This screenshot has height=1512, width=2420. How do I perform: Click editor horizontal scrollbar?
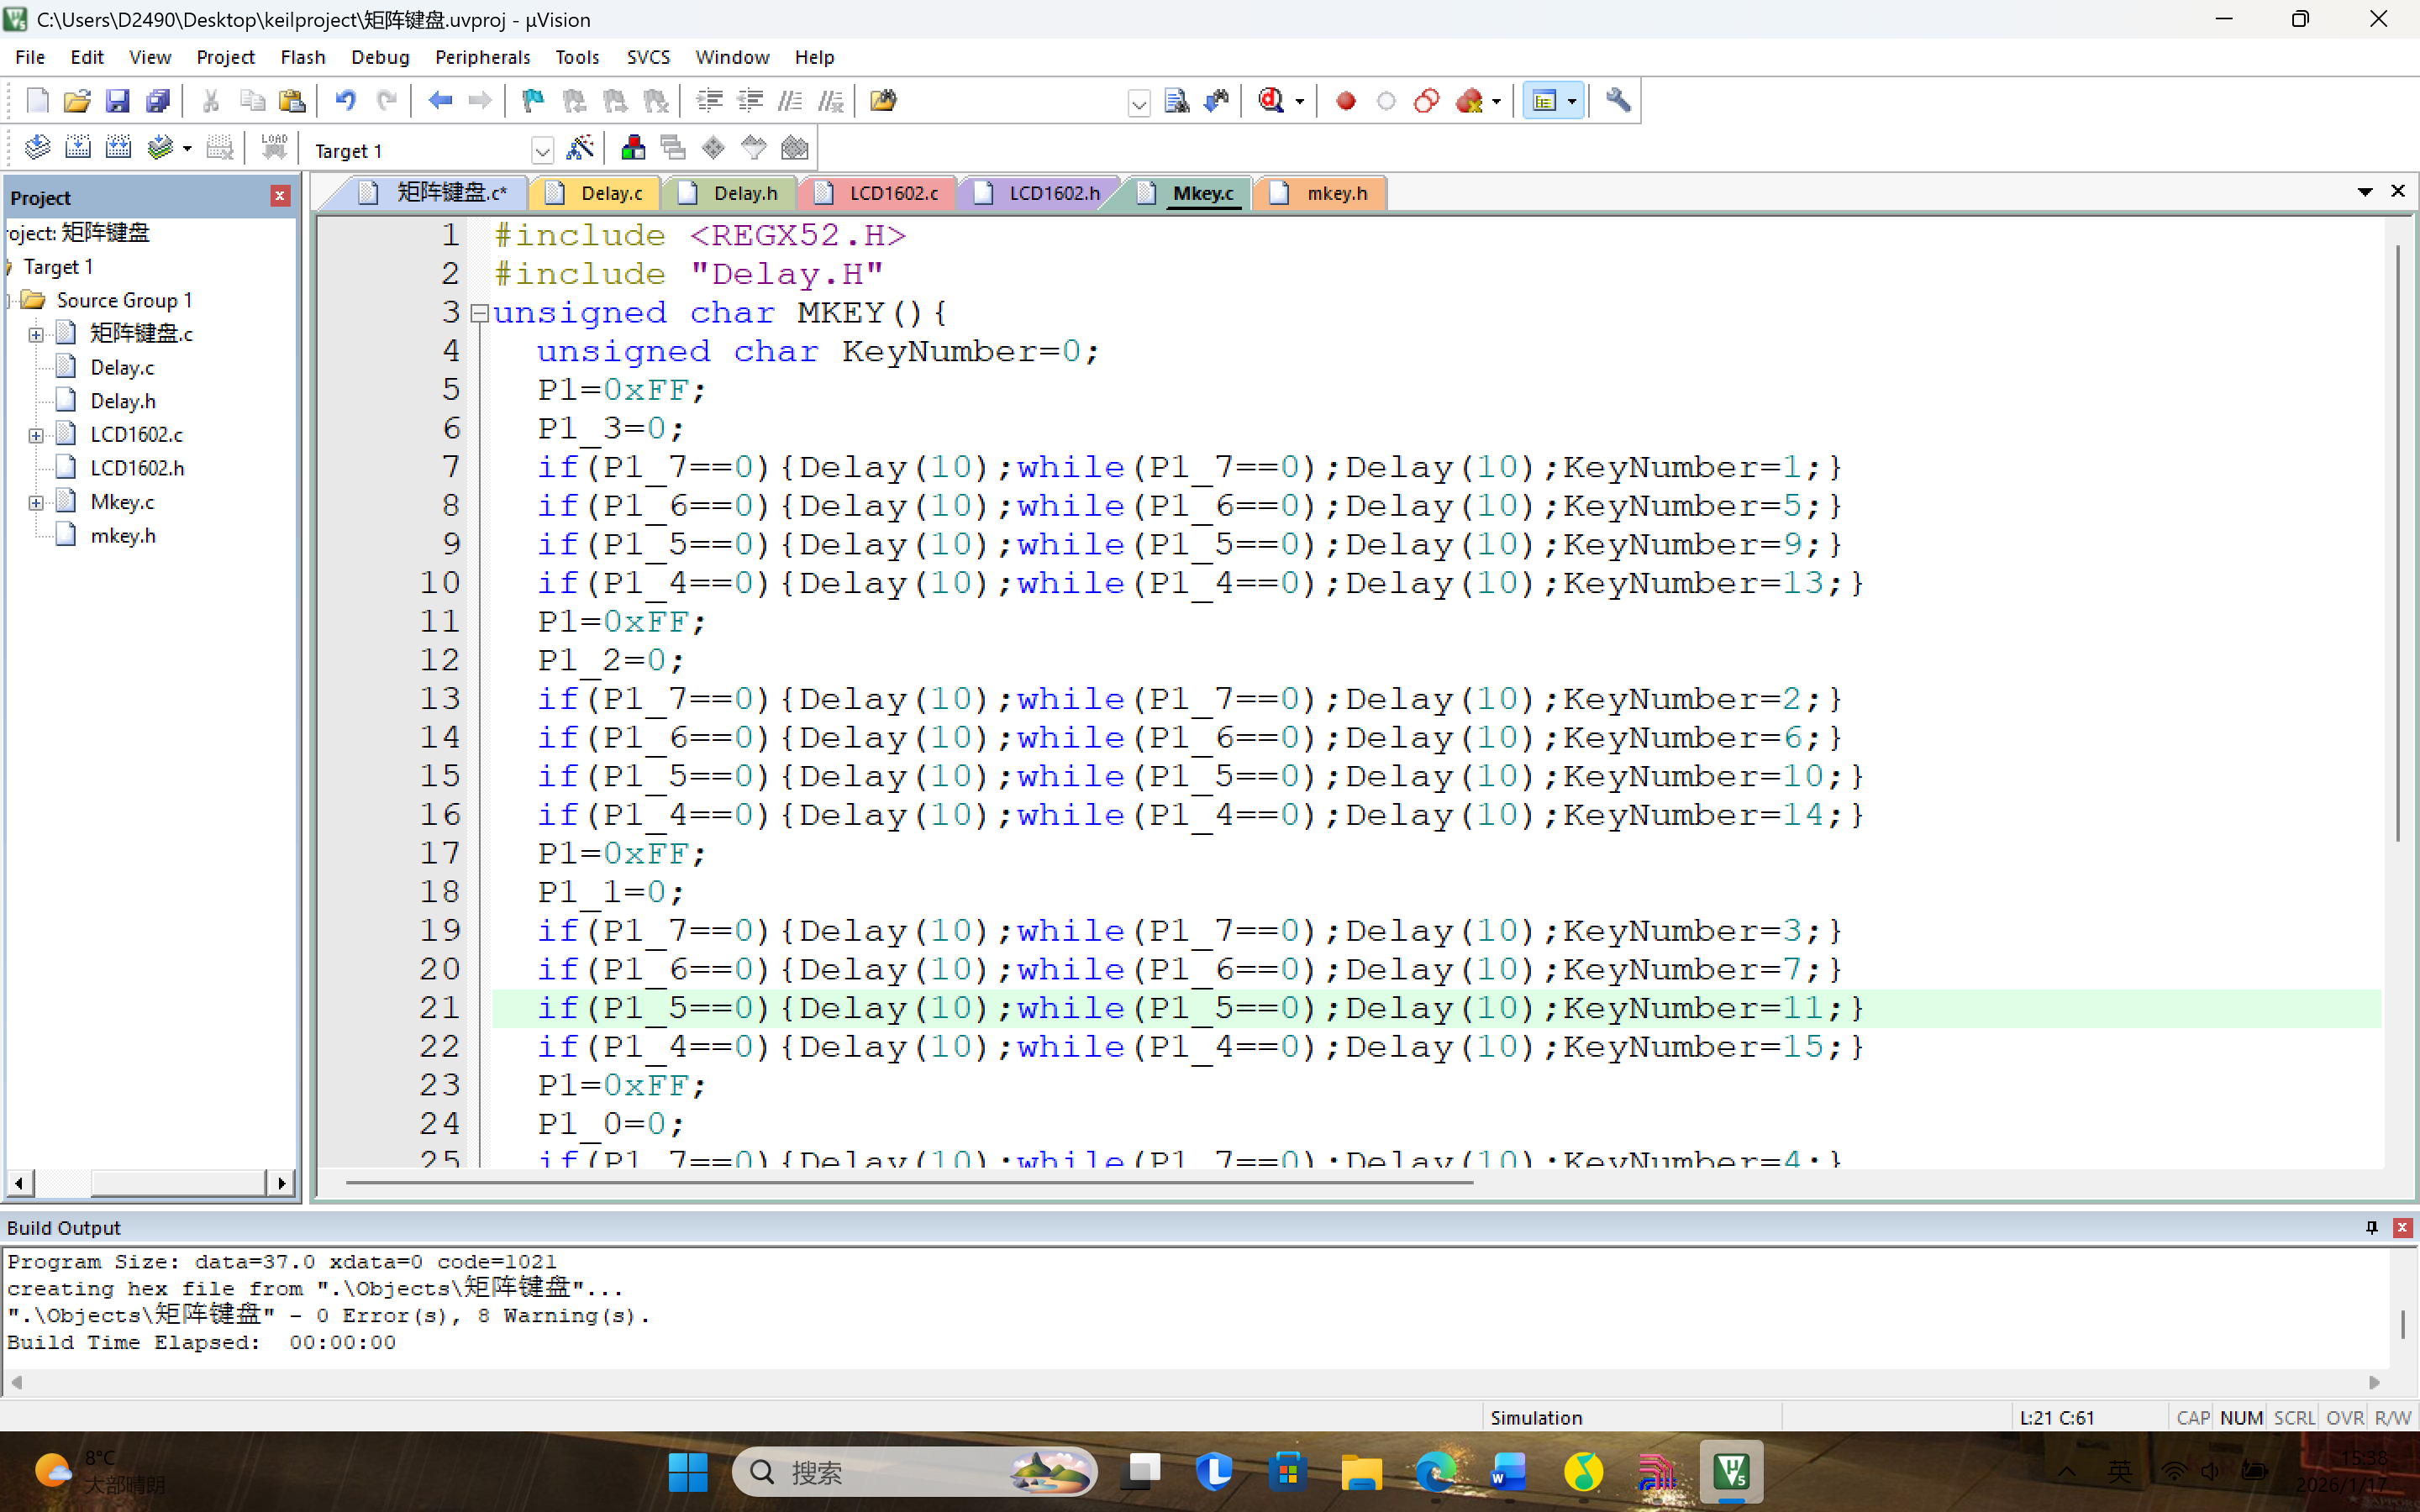click(909, 1182)
